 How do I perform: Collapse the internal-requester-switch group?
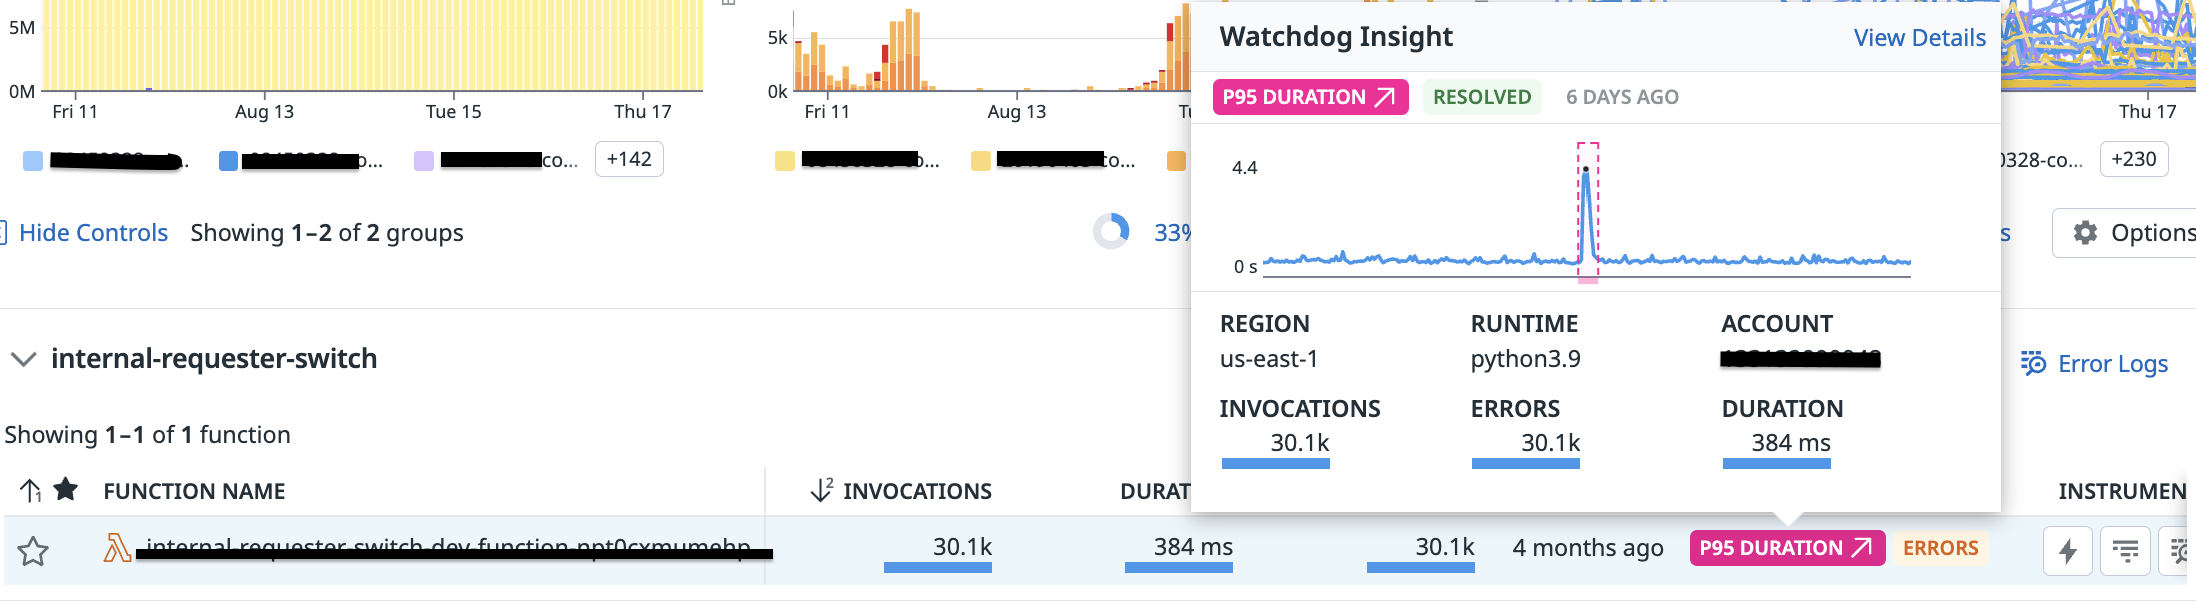[x=23, y=359]
